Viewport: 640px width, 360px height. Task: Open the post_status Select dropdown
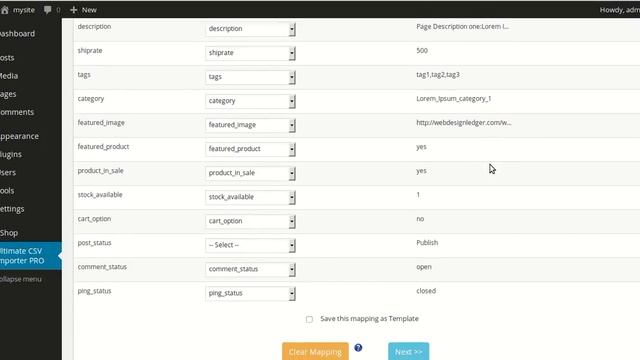point(250,245)
